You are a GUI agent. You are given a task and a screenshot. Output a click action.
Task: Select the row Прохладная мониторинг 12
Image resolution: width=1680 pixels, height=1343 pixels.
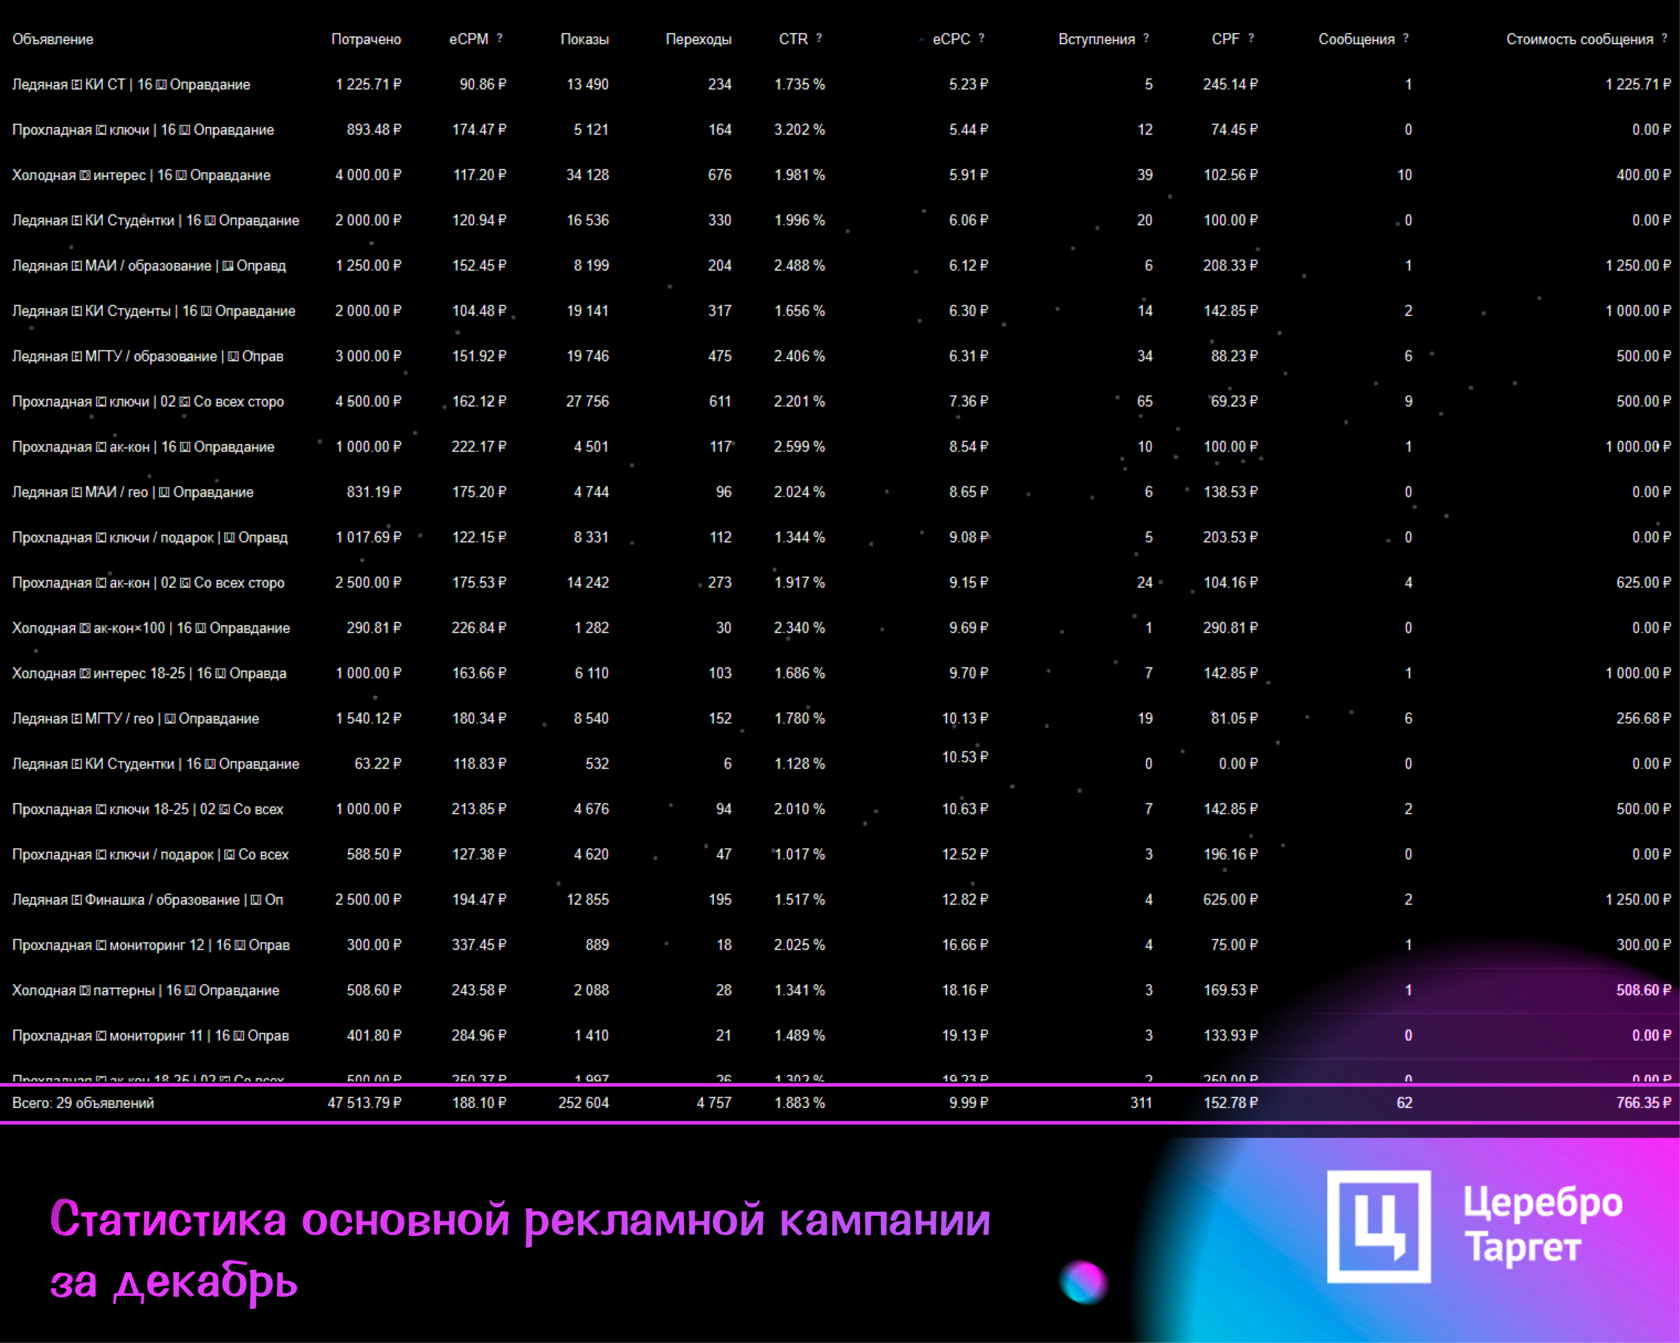840,945
